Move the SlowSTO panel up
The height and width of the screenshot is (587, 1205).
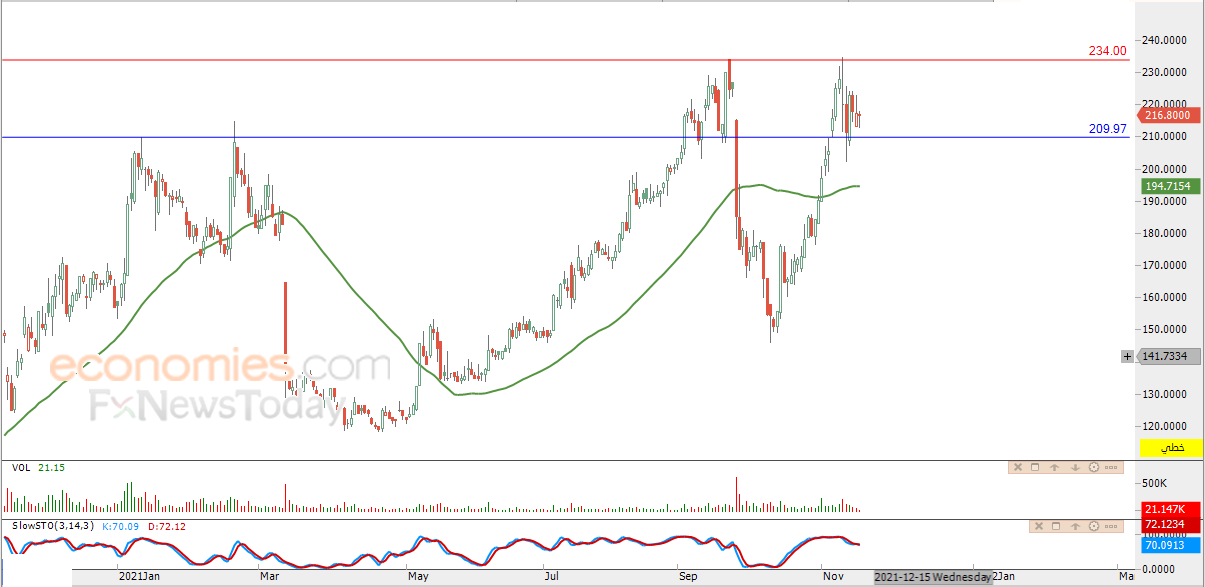1074,526
